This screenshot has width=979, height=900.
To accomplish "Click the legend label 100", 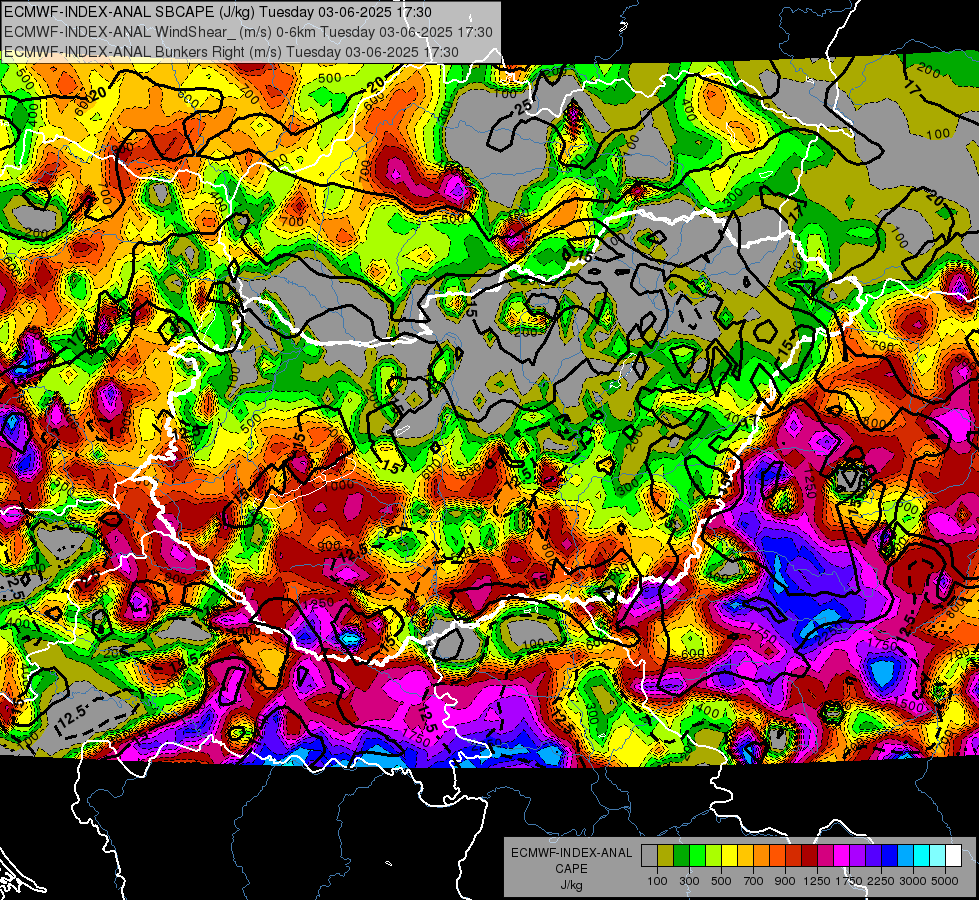I will [x=657, y=881].
